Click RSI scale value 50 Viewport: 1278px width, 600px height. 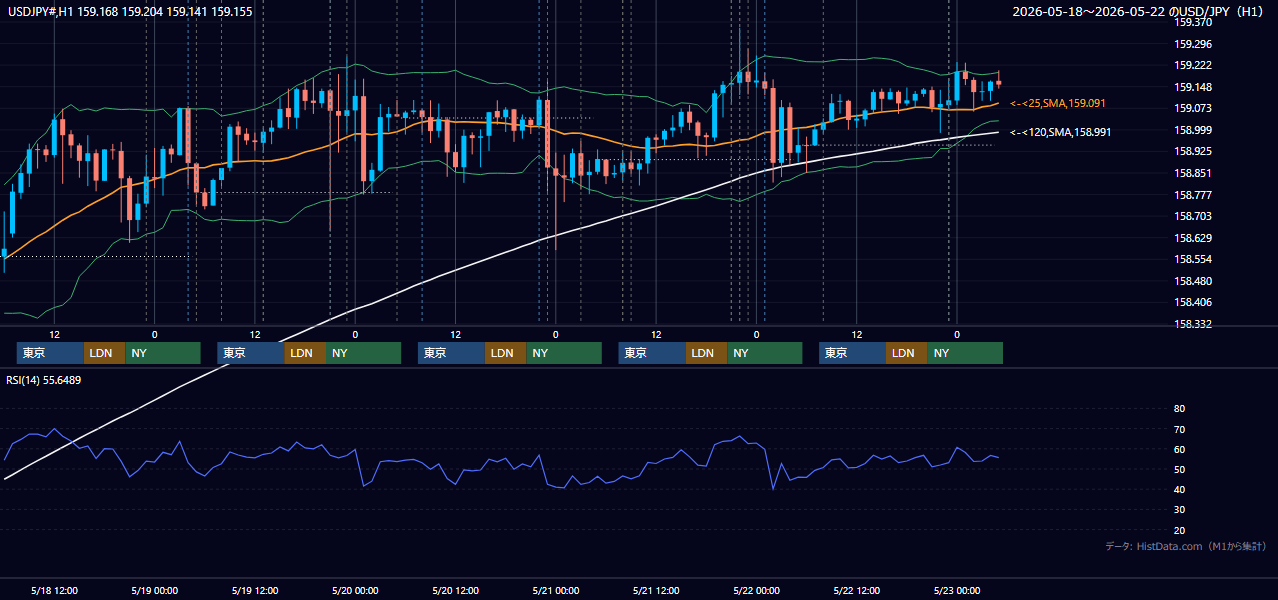[x=1179, y=469]
